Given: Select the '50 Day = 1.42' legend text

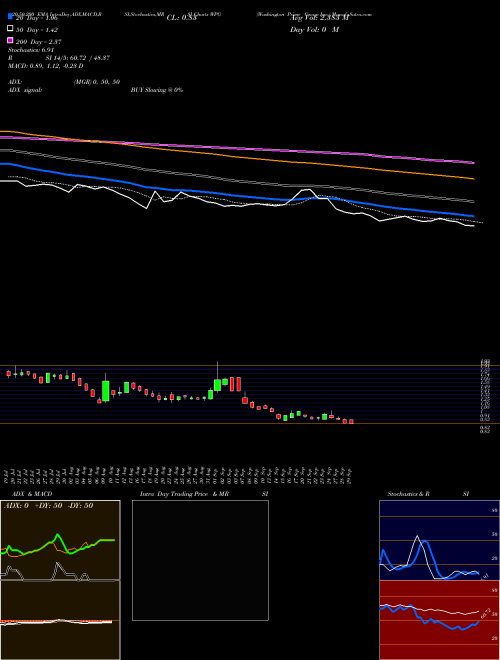Looking at the screenshot, I should (x=37, y=30).
